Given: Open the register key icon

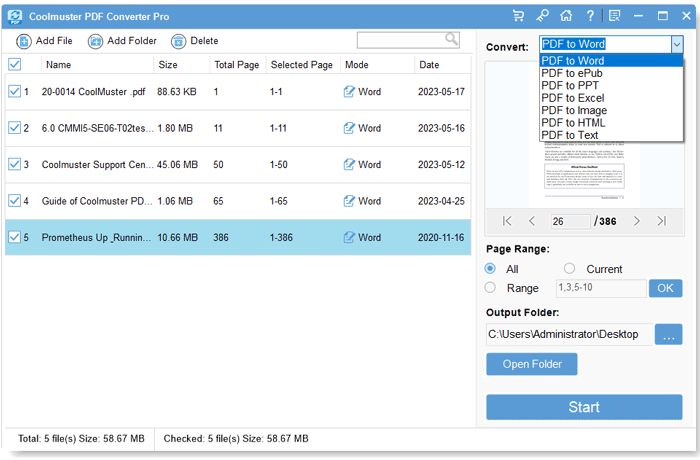Looking at the screenshot, I should point(542,16).
